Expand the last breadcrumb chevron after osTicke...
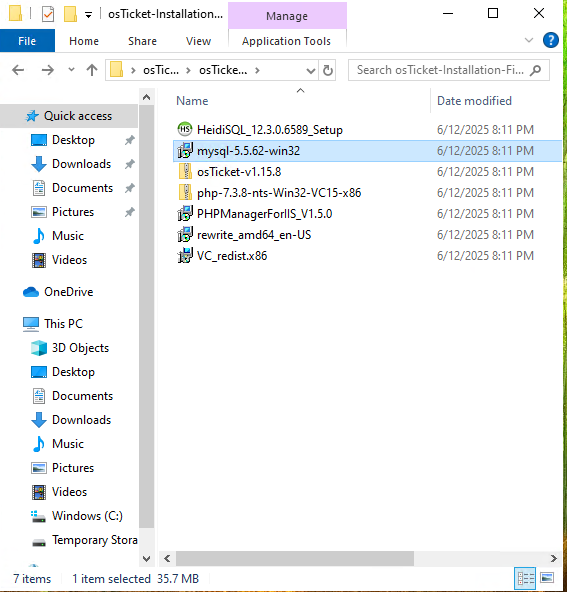 pos(257,70)
